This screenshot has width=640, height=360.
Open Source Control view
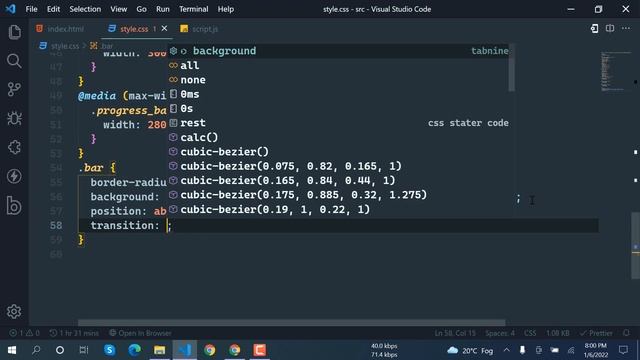[14, 89]
